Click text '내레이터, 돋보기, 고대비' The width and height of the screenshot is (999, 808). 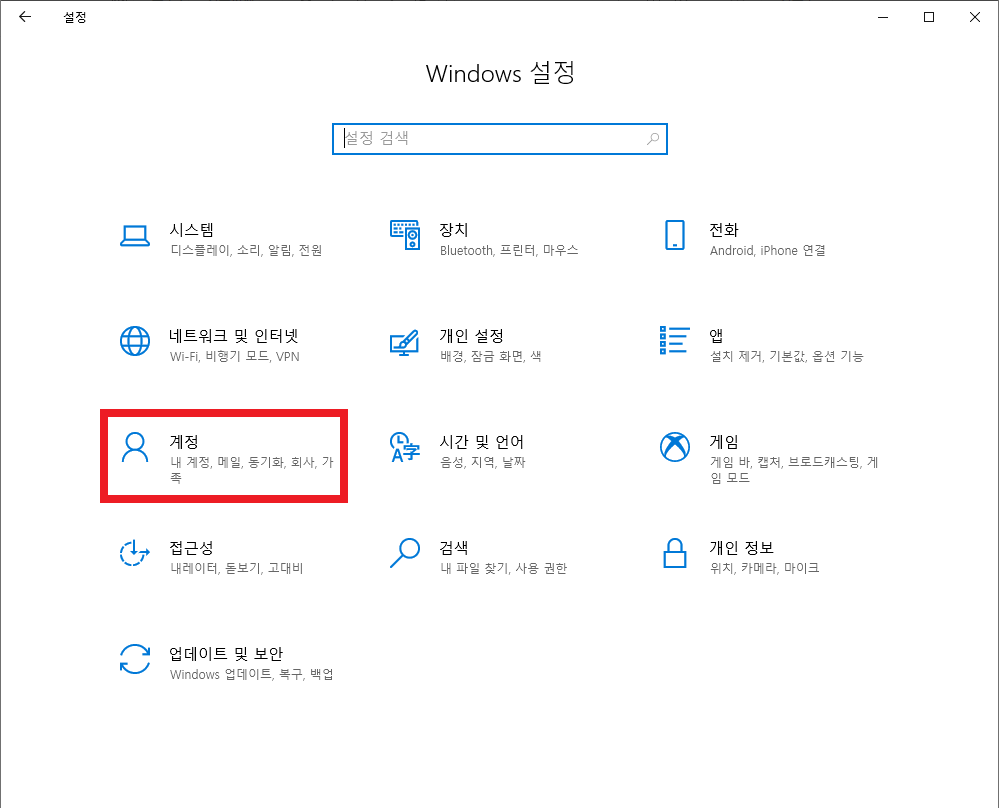(236, 567)
